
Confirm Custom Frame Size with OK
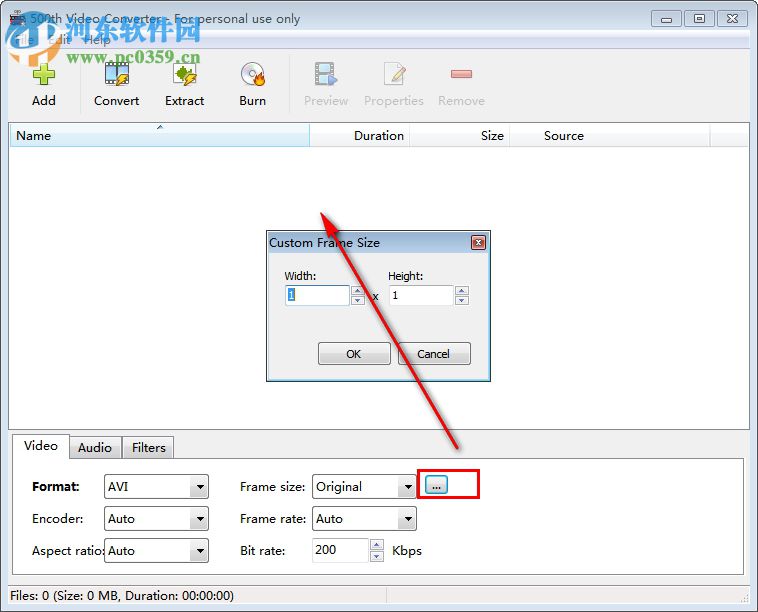pos(354,354)
